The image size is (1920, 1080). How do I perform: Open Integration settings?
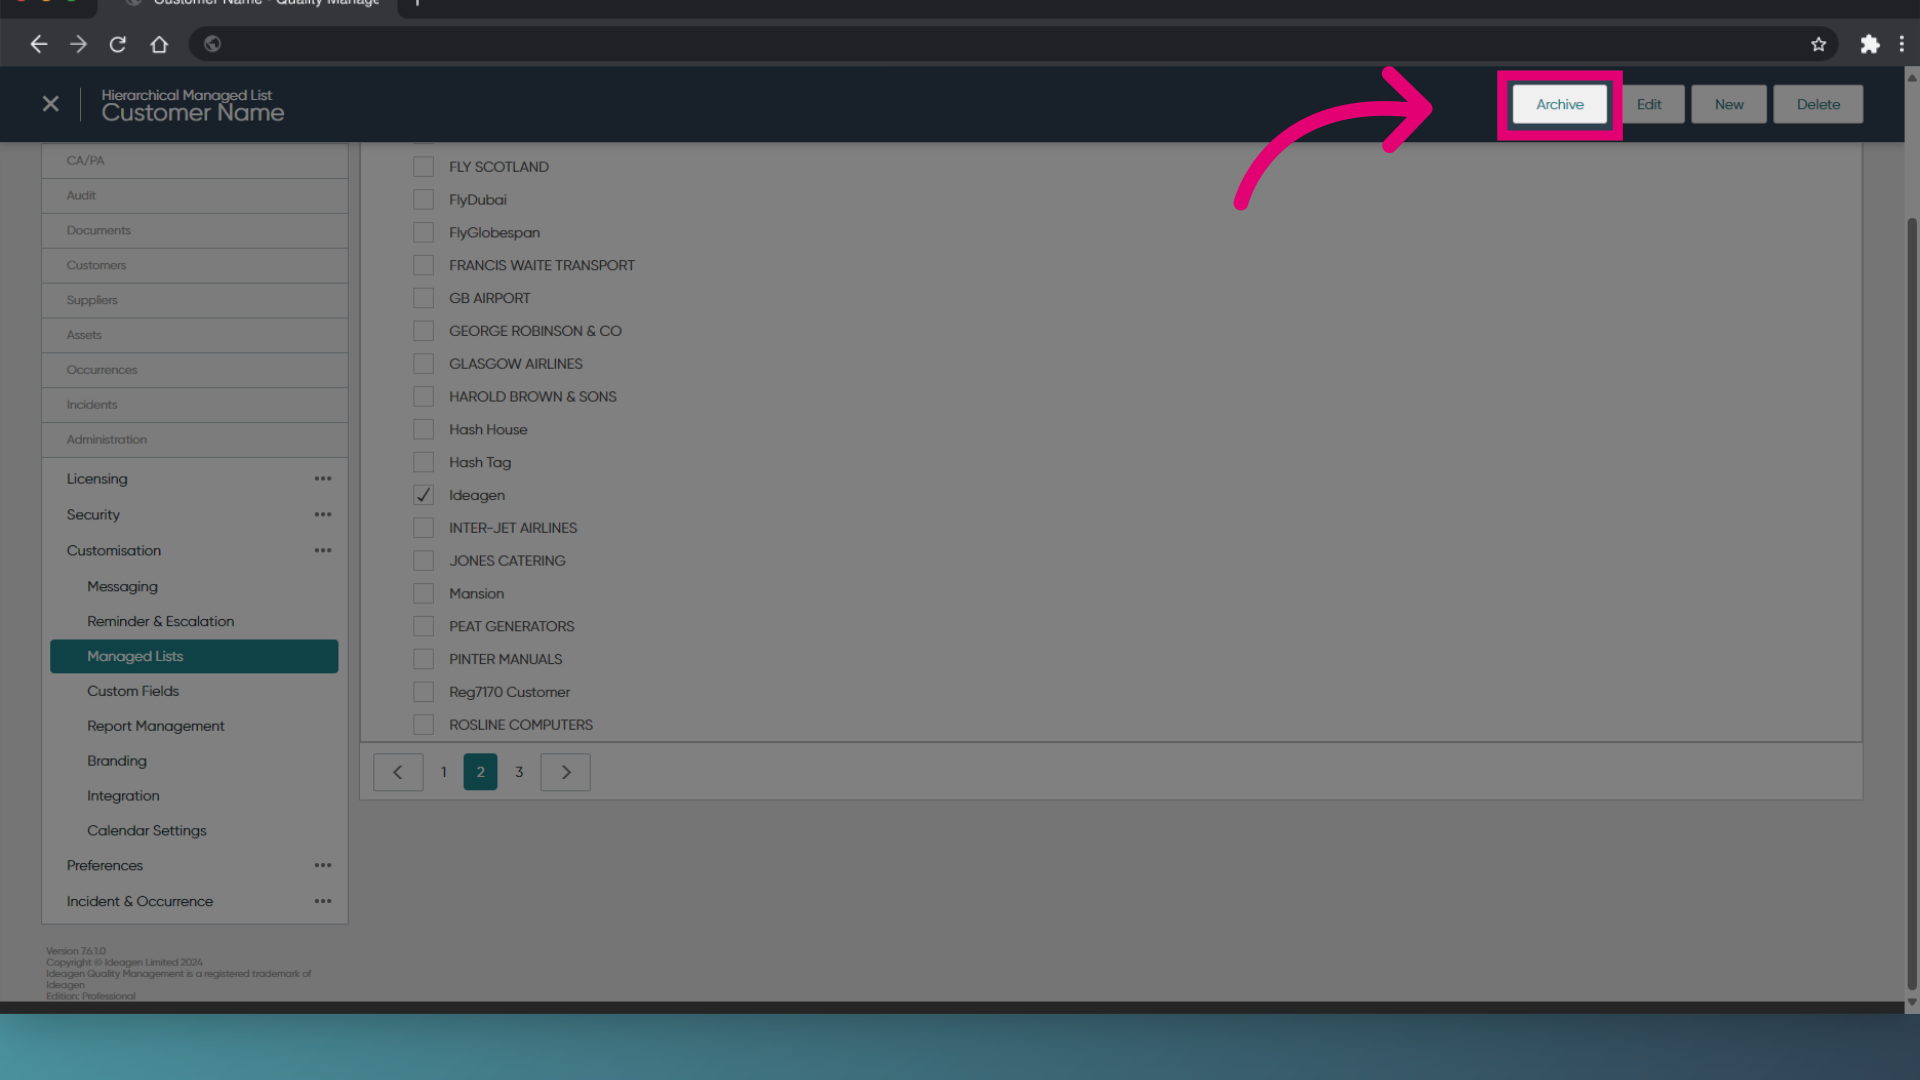click(123, 797)
